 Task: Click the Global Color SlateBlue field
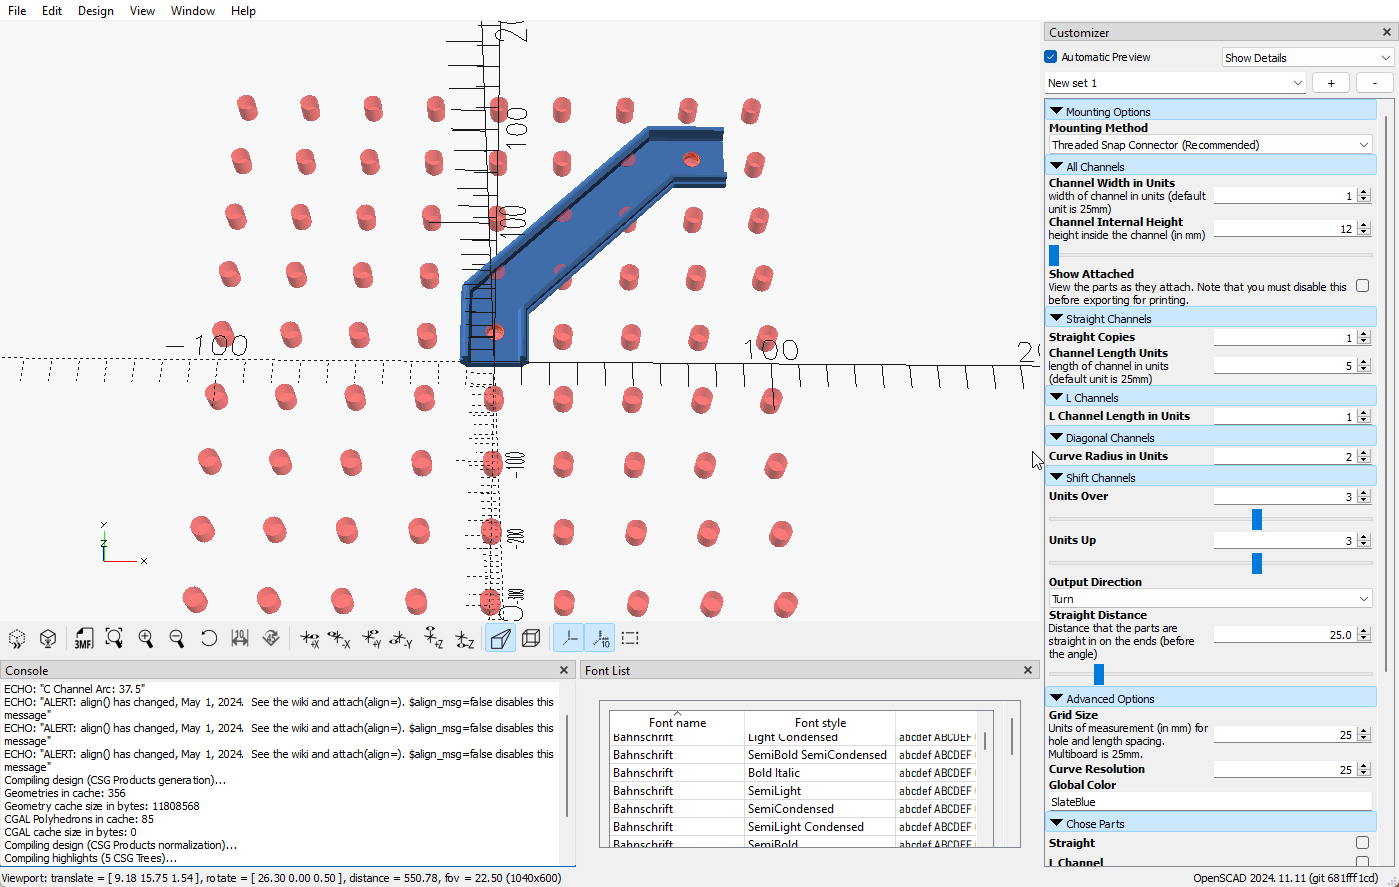[x=1210, y=802]
